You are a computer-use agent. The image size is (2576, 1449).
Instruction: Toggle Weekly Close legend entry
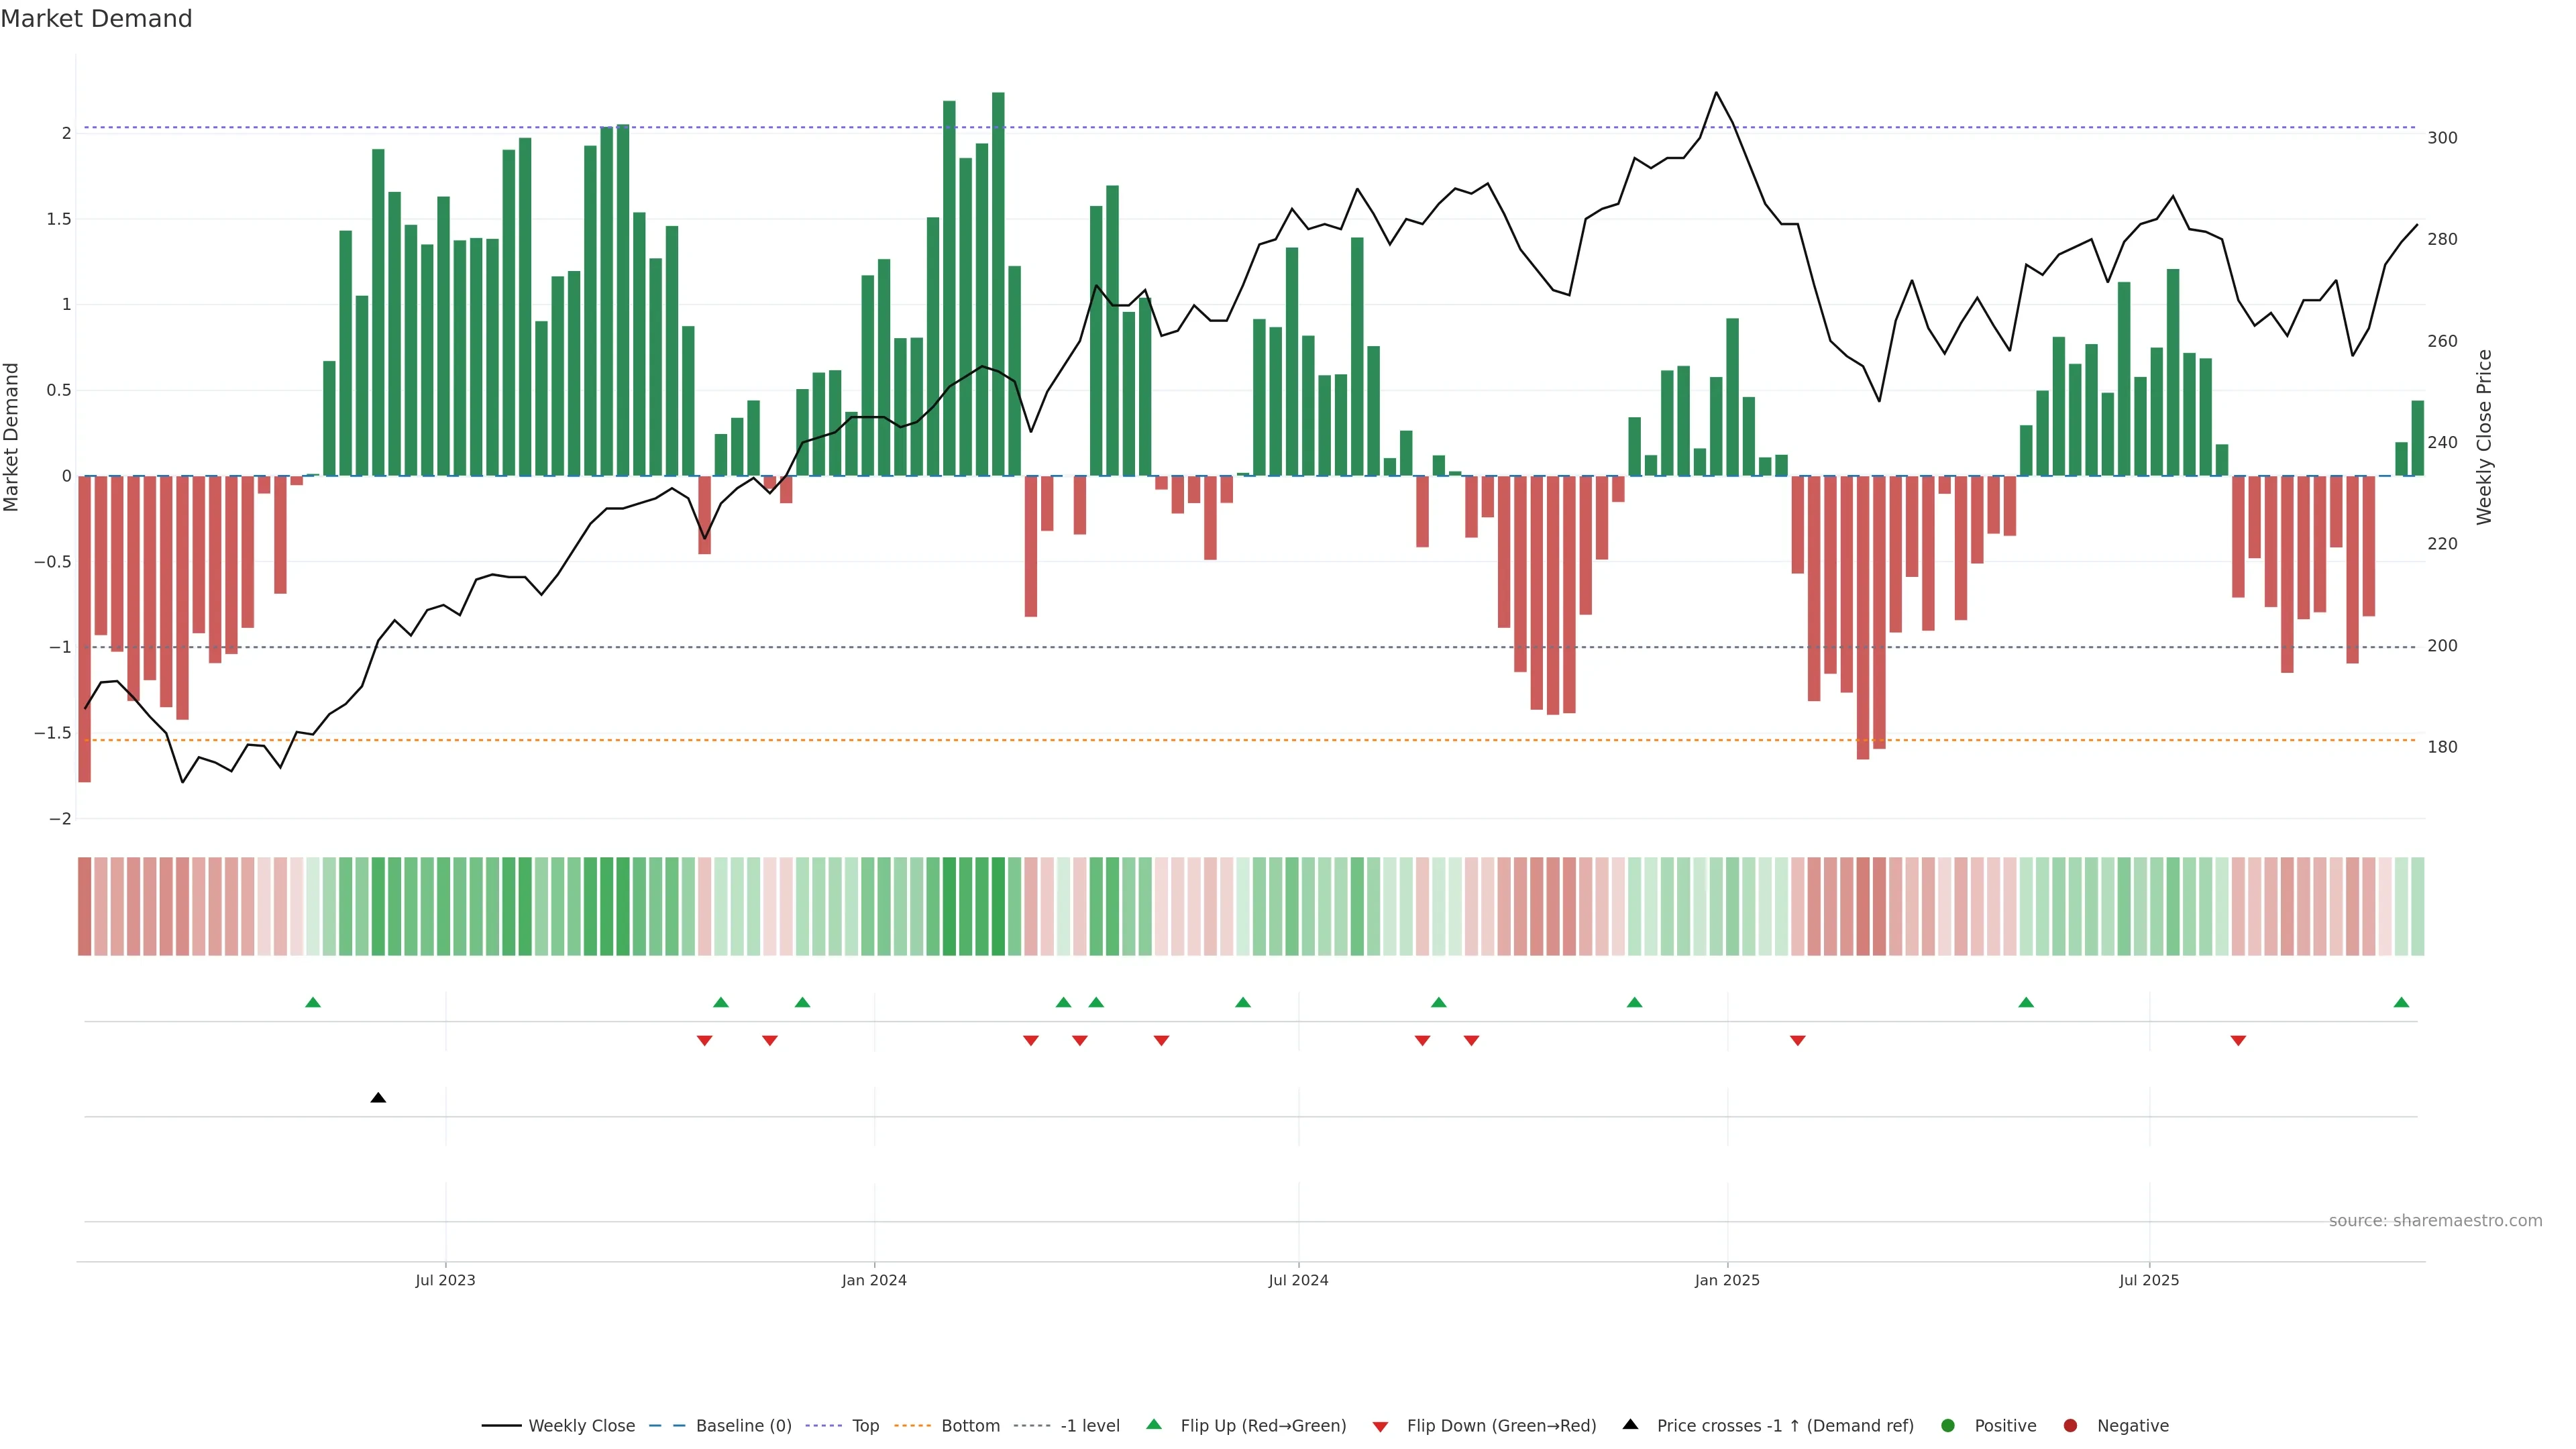pos(581,1426)
